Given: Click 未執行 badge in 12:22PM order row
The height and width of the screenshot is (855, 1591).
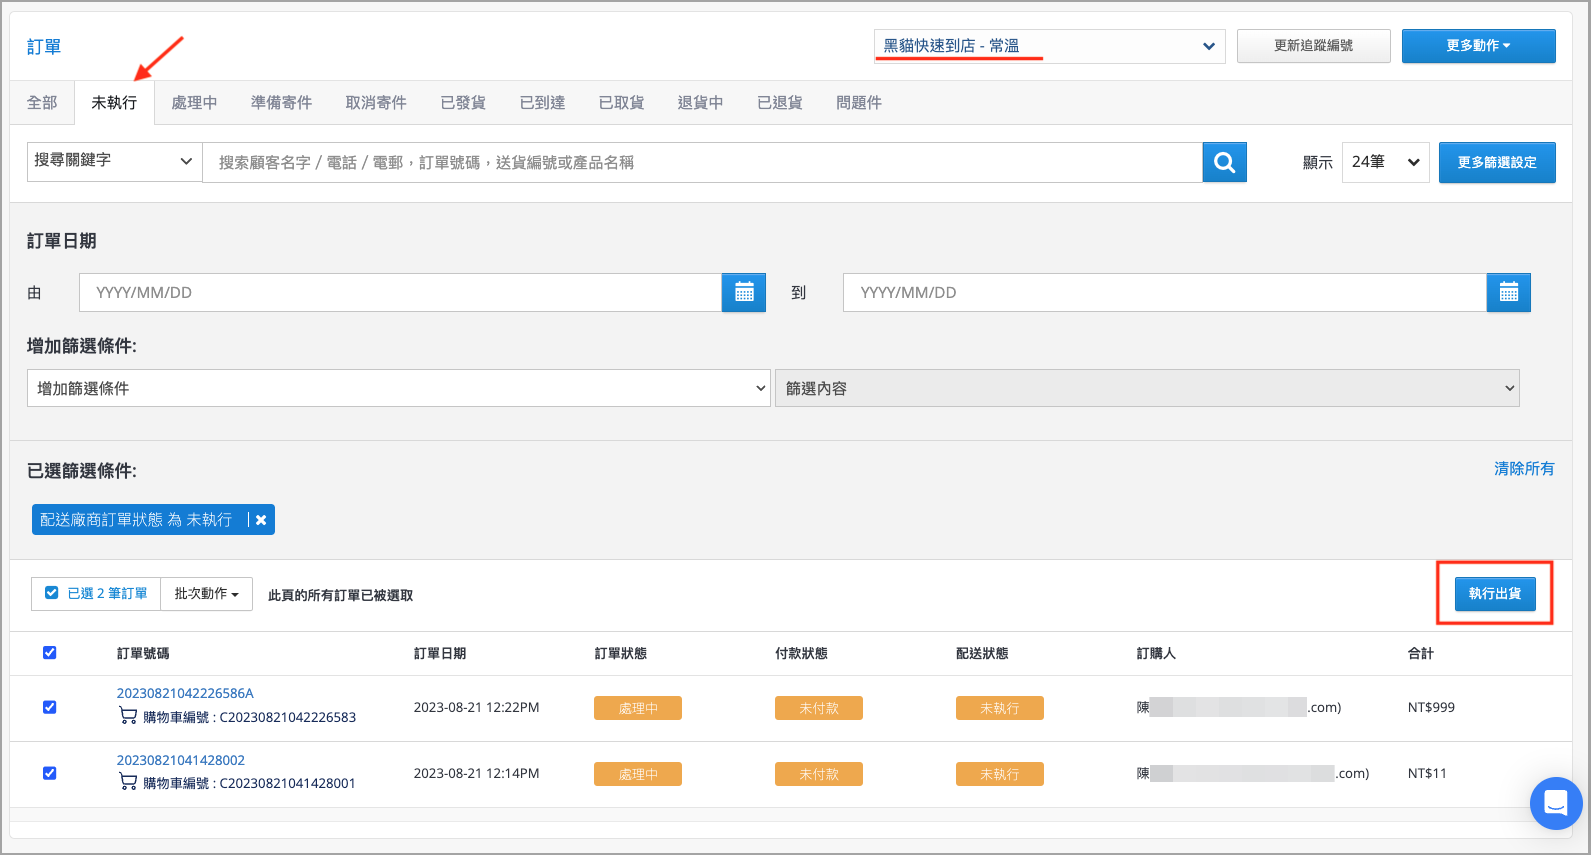Looking at the screenshot, I should (1000, 708).
